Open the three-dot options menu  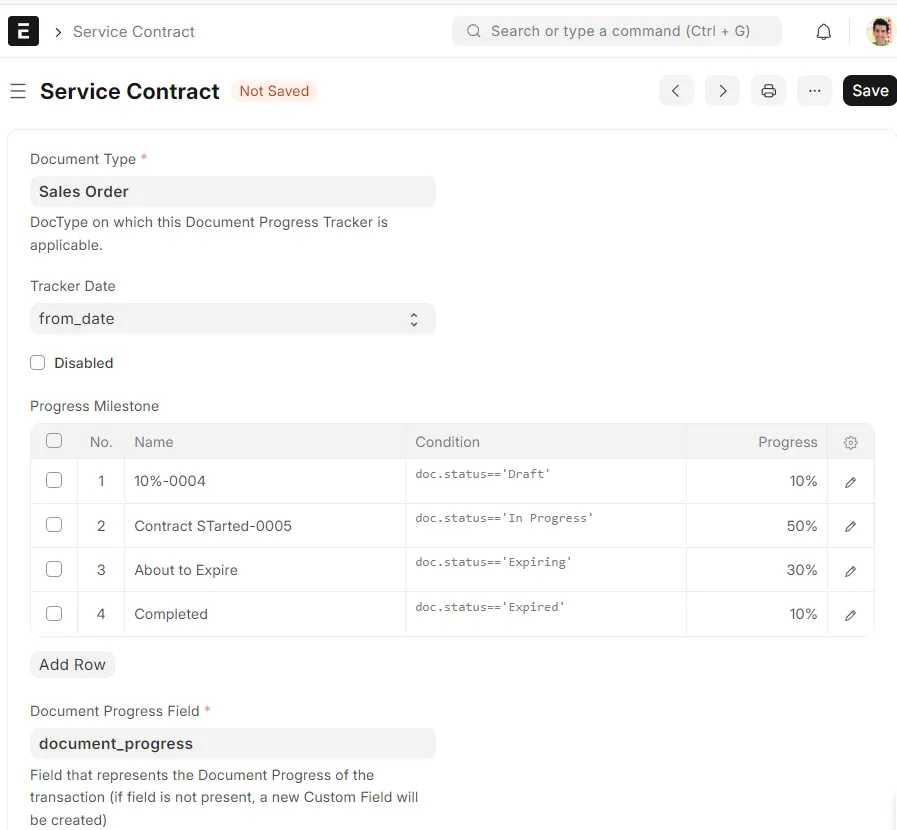814,90
